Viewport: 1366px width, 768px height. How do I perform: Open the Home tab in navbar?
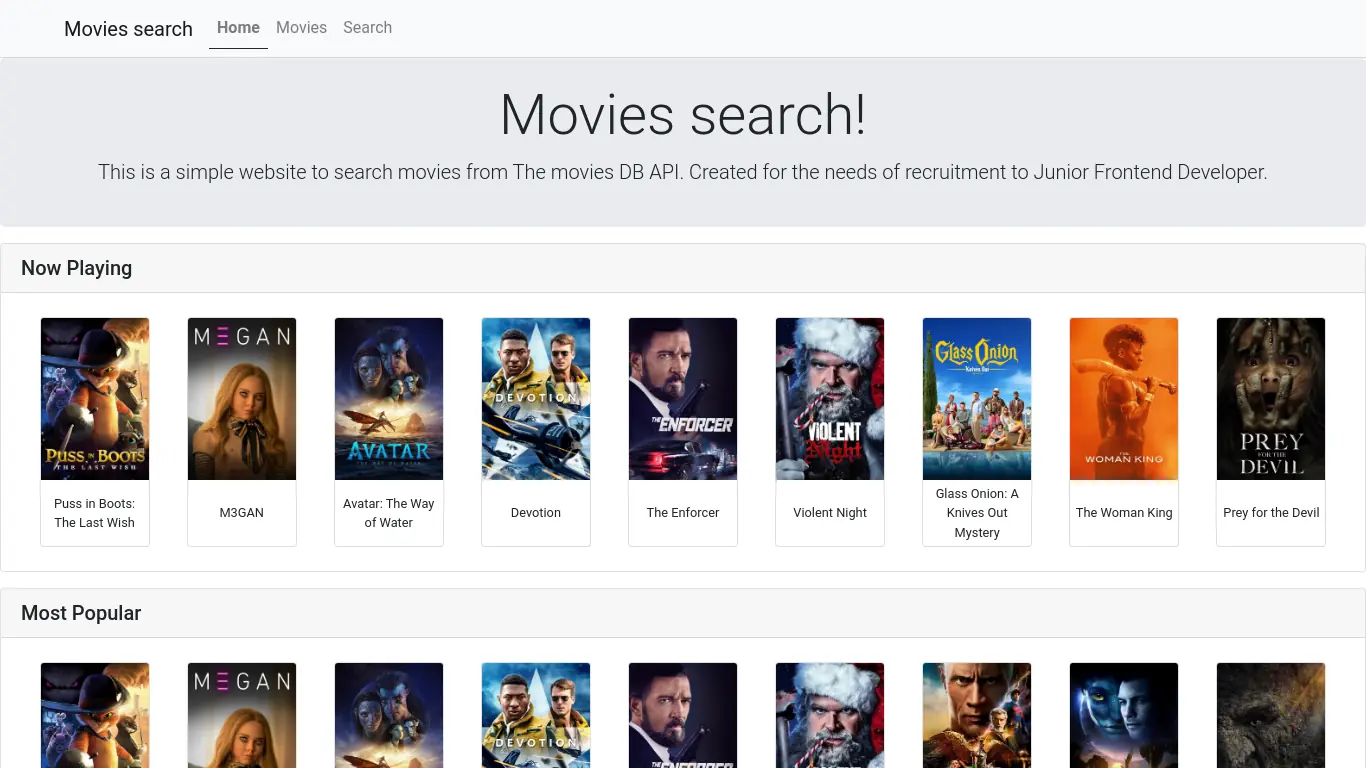(x=238, y=28)
